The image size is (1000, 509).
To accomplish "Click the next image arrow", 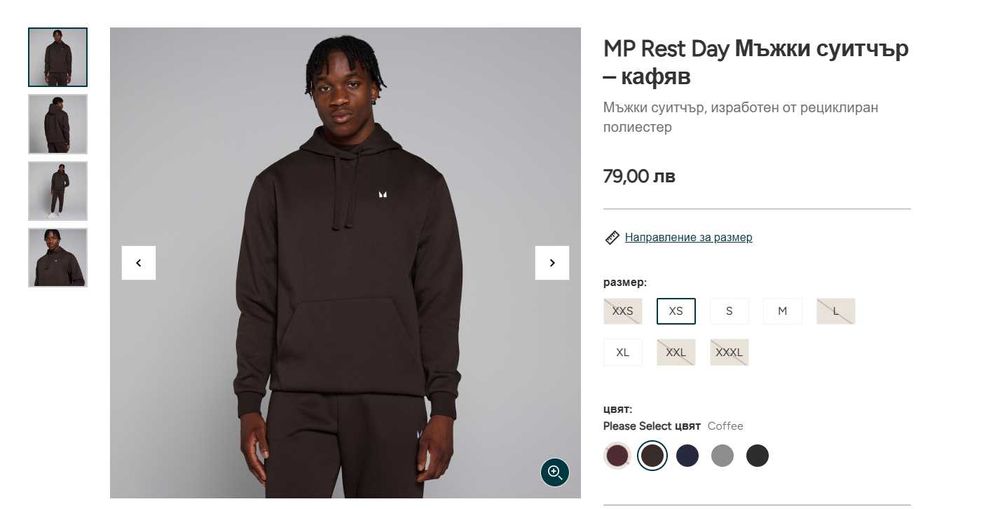I will [x=552, y=263].
